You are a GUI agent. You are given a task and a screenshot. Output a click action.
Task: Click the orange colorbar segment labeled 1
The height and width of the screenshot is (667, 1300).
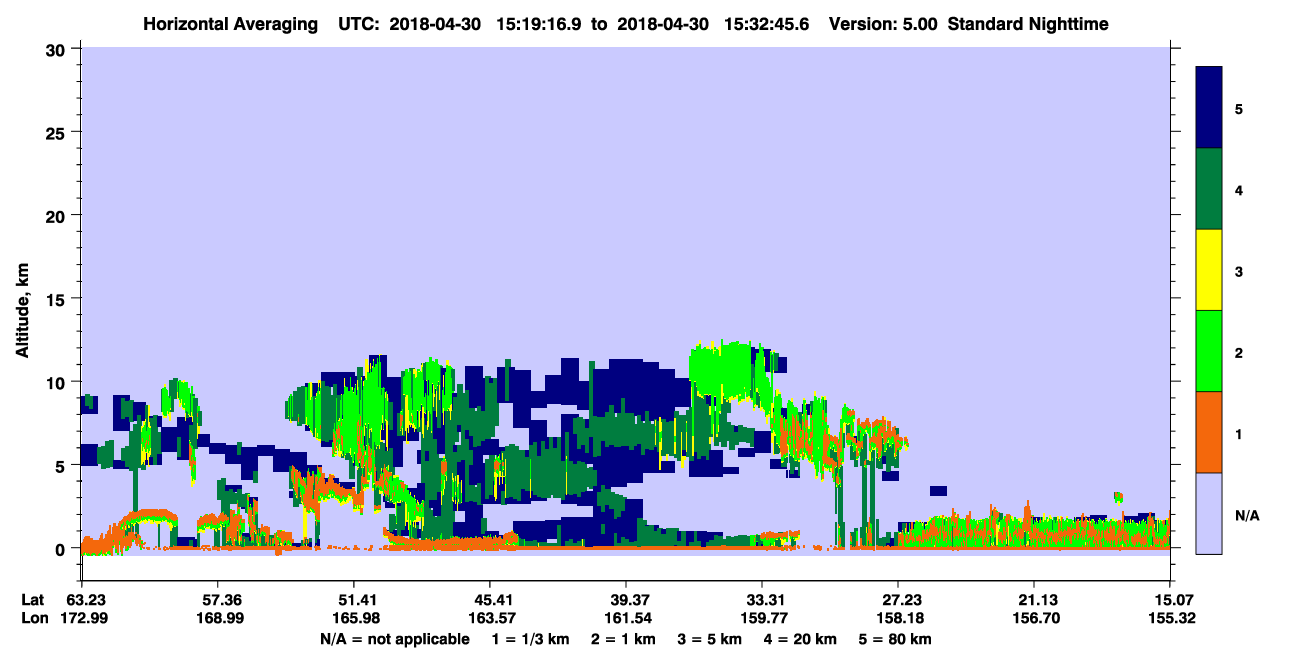tap(1209, 432)
